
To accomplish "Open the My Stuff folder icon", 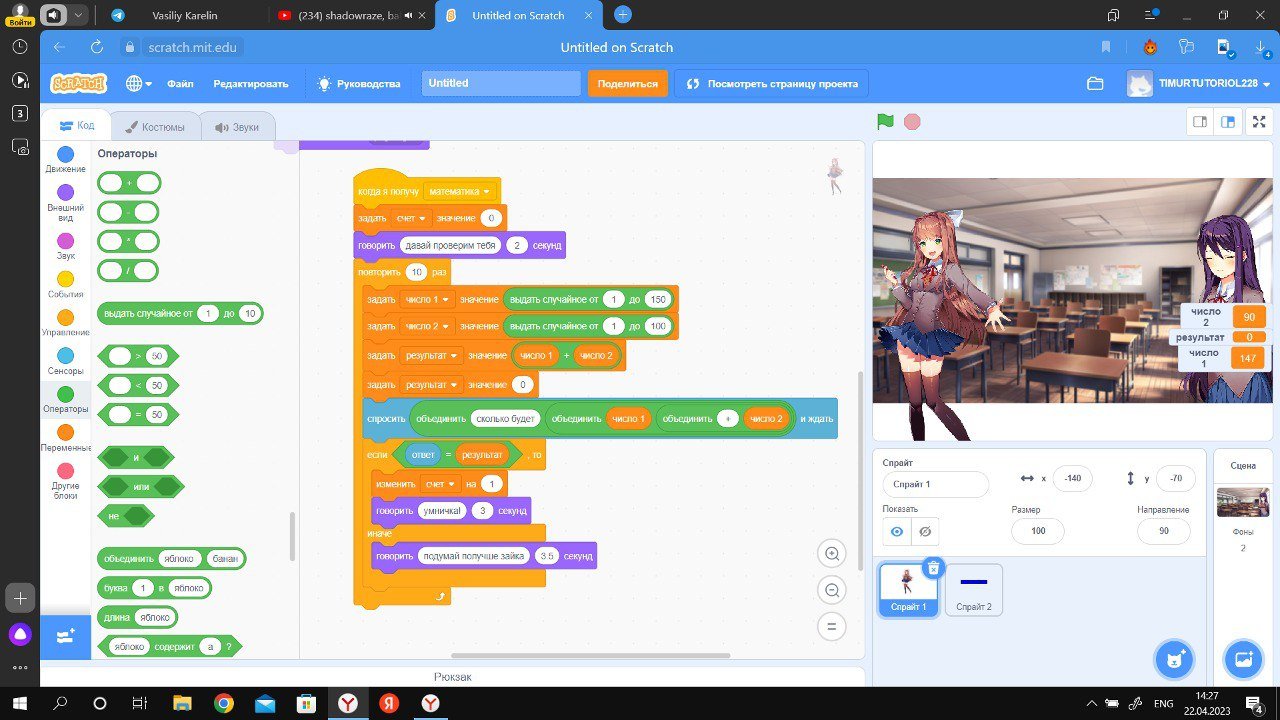I will tap(1095, 84).
